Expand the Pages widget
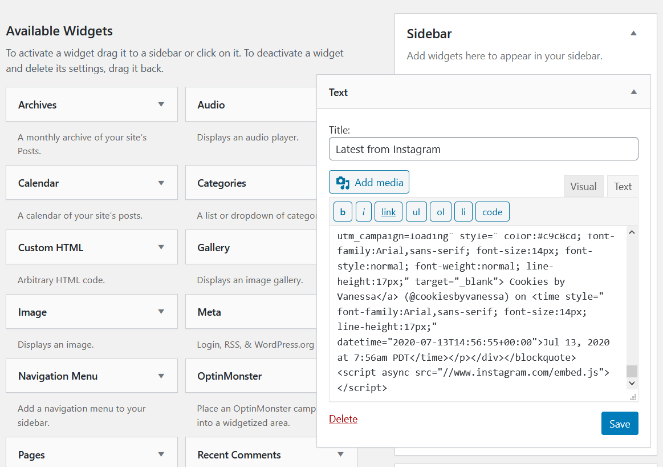Viewport: 663px width, 467px height. (161, 454)
